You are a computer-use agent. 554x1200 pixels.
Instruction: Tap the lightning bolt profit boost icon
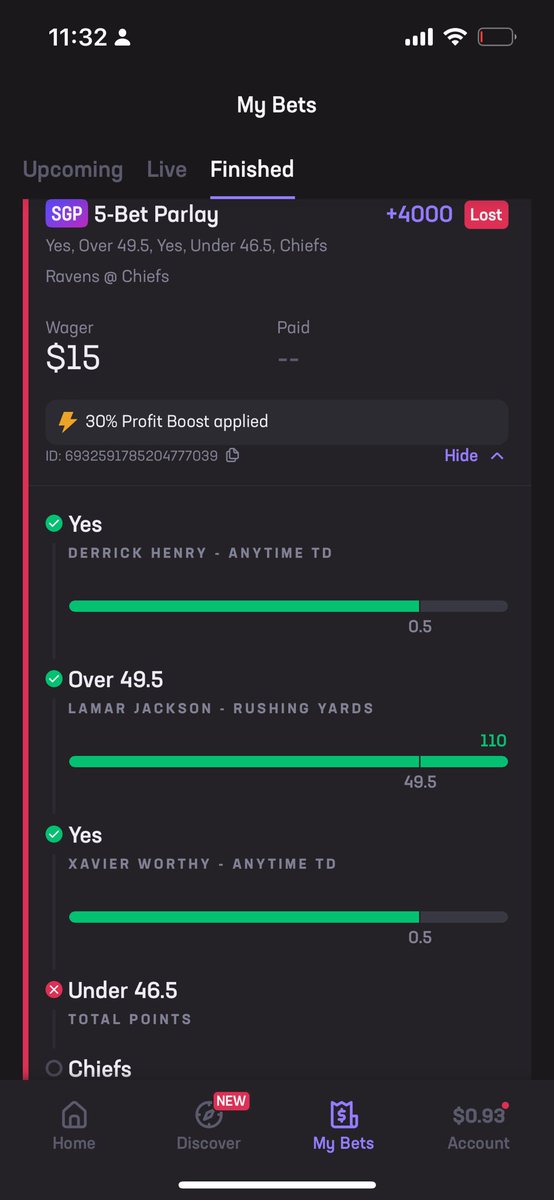[67, 421]
